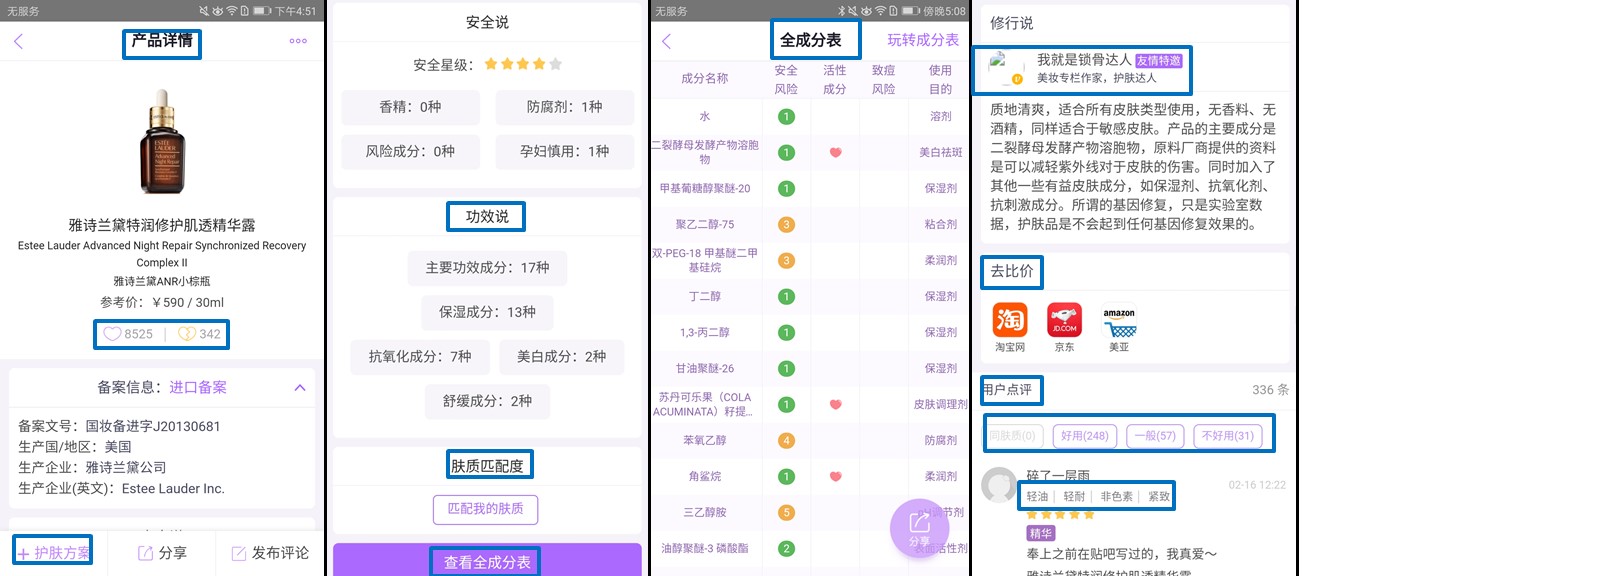This screenshot has width=1621, height=576.
Task: Tap 分享 in the bottom bar
Action: click(162, 552)
